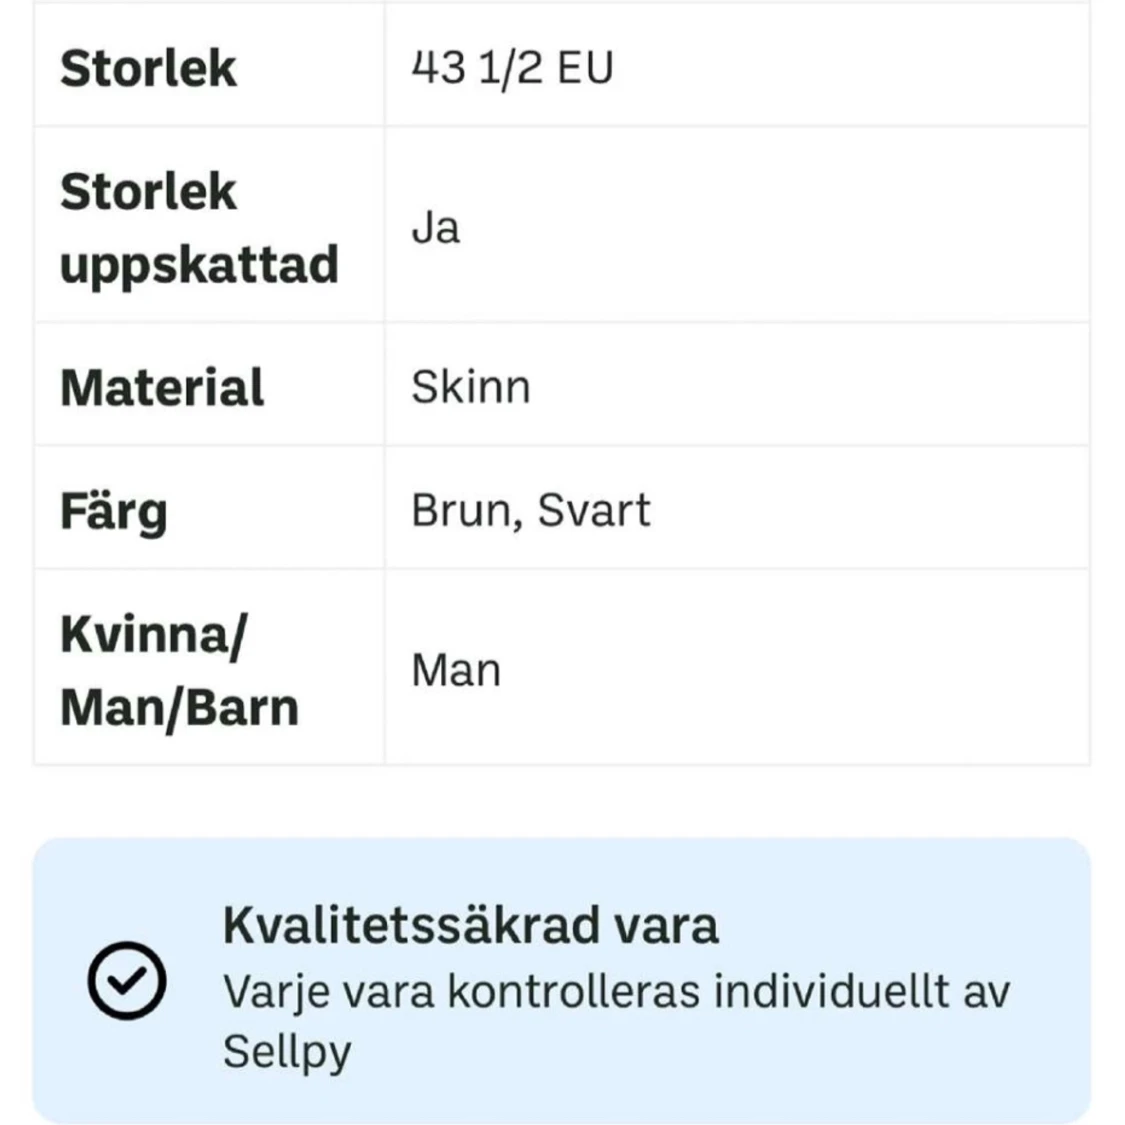Select the Ja value for estimated size
Image resolution: width=1125 pixels, height=1125 pixels.
(436, 228)
